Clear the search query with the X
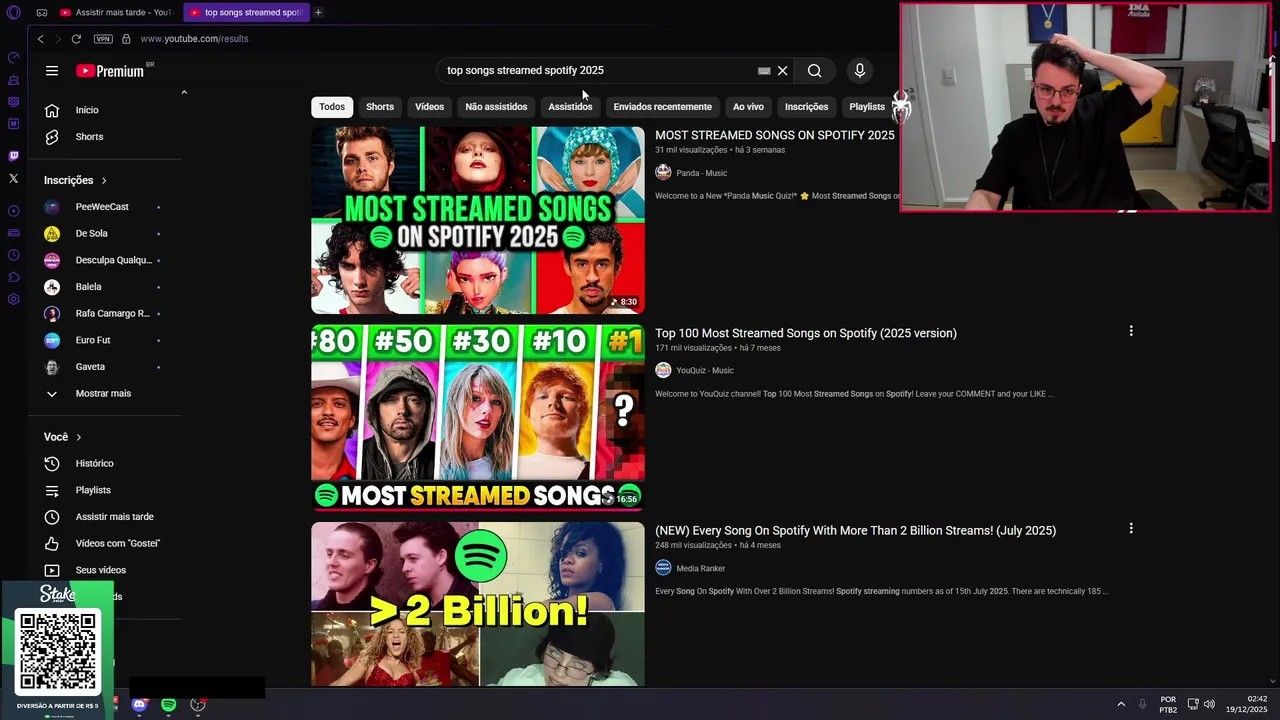 click(x=783, y=71)
